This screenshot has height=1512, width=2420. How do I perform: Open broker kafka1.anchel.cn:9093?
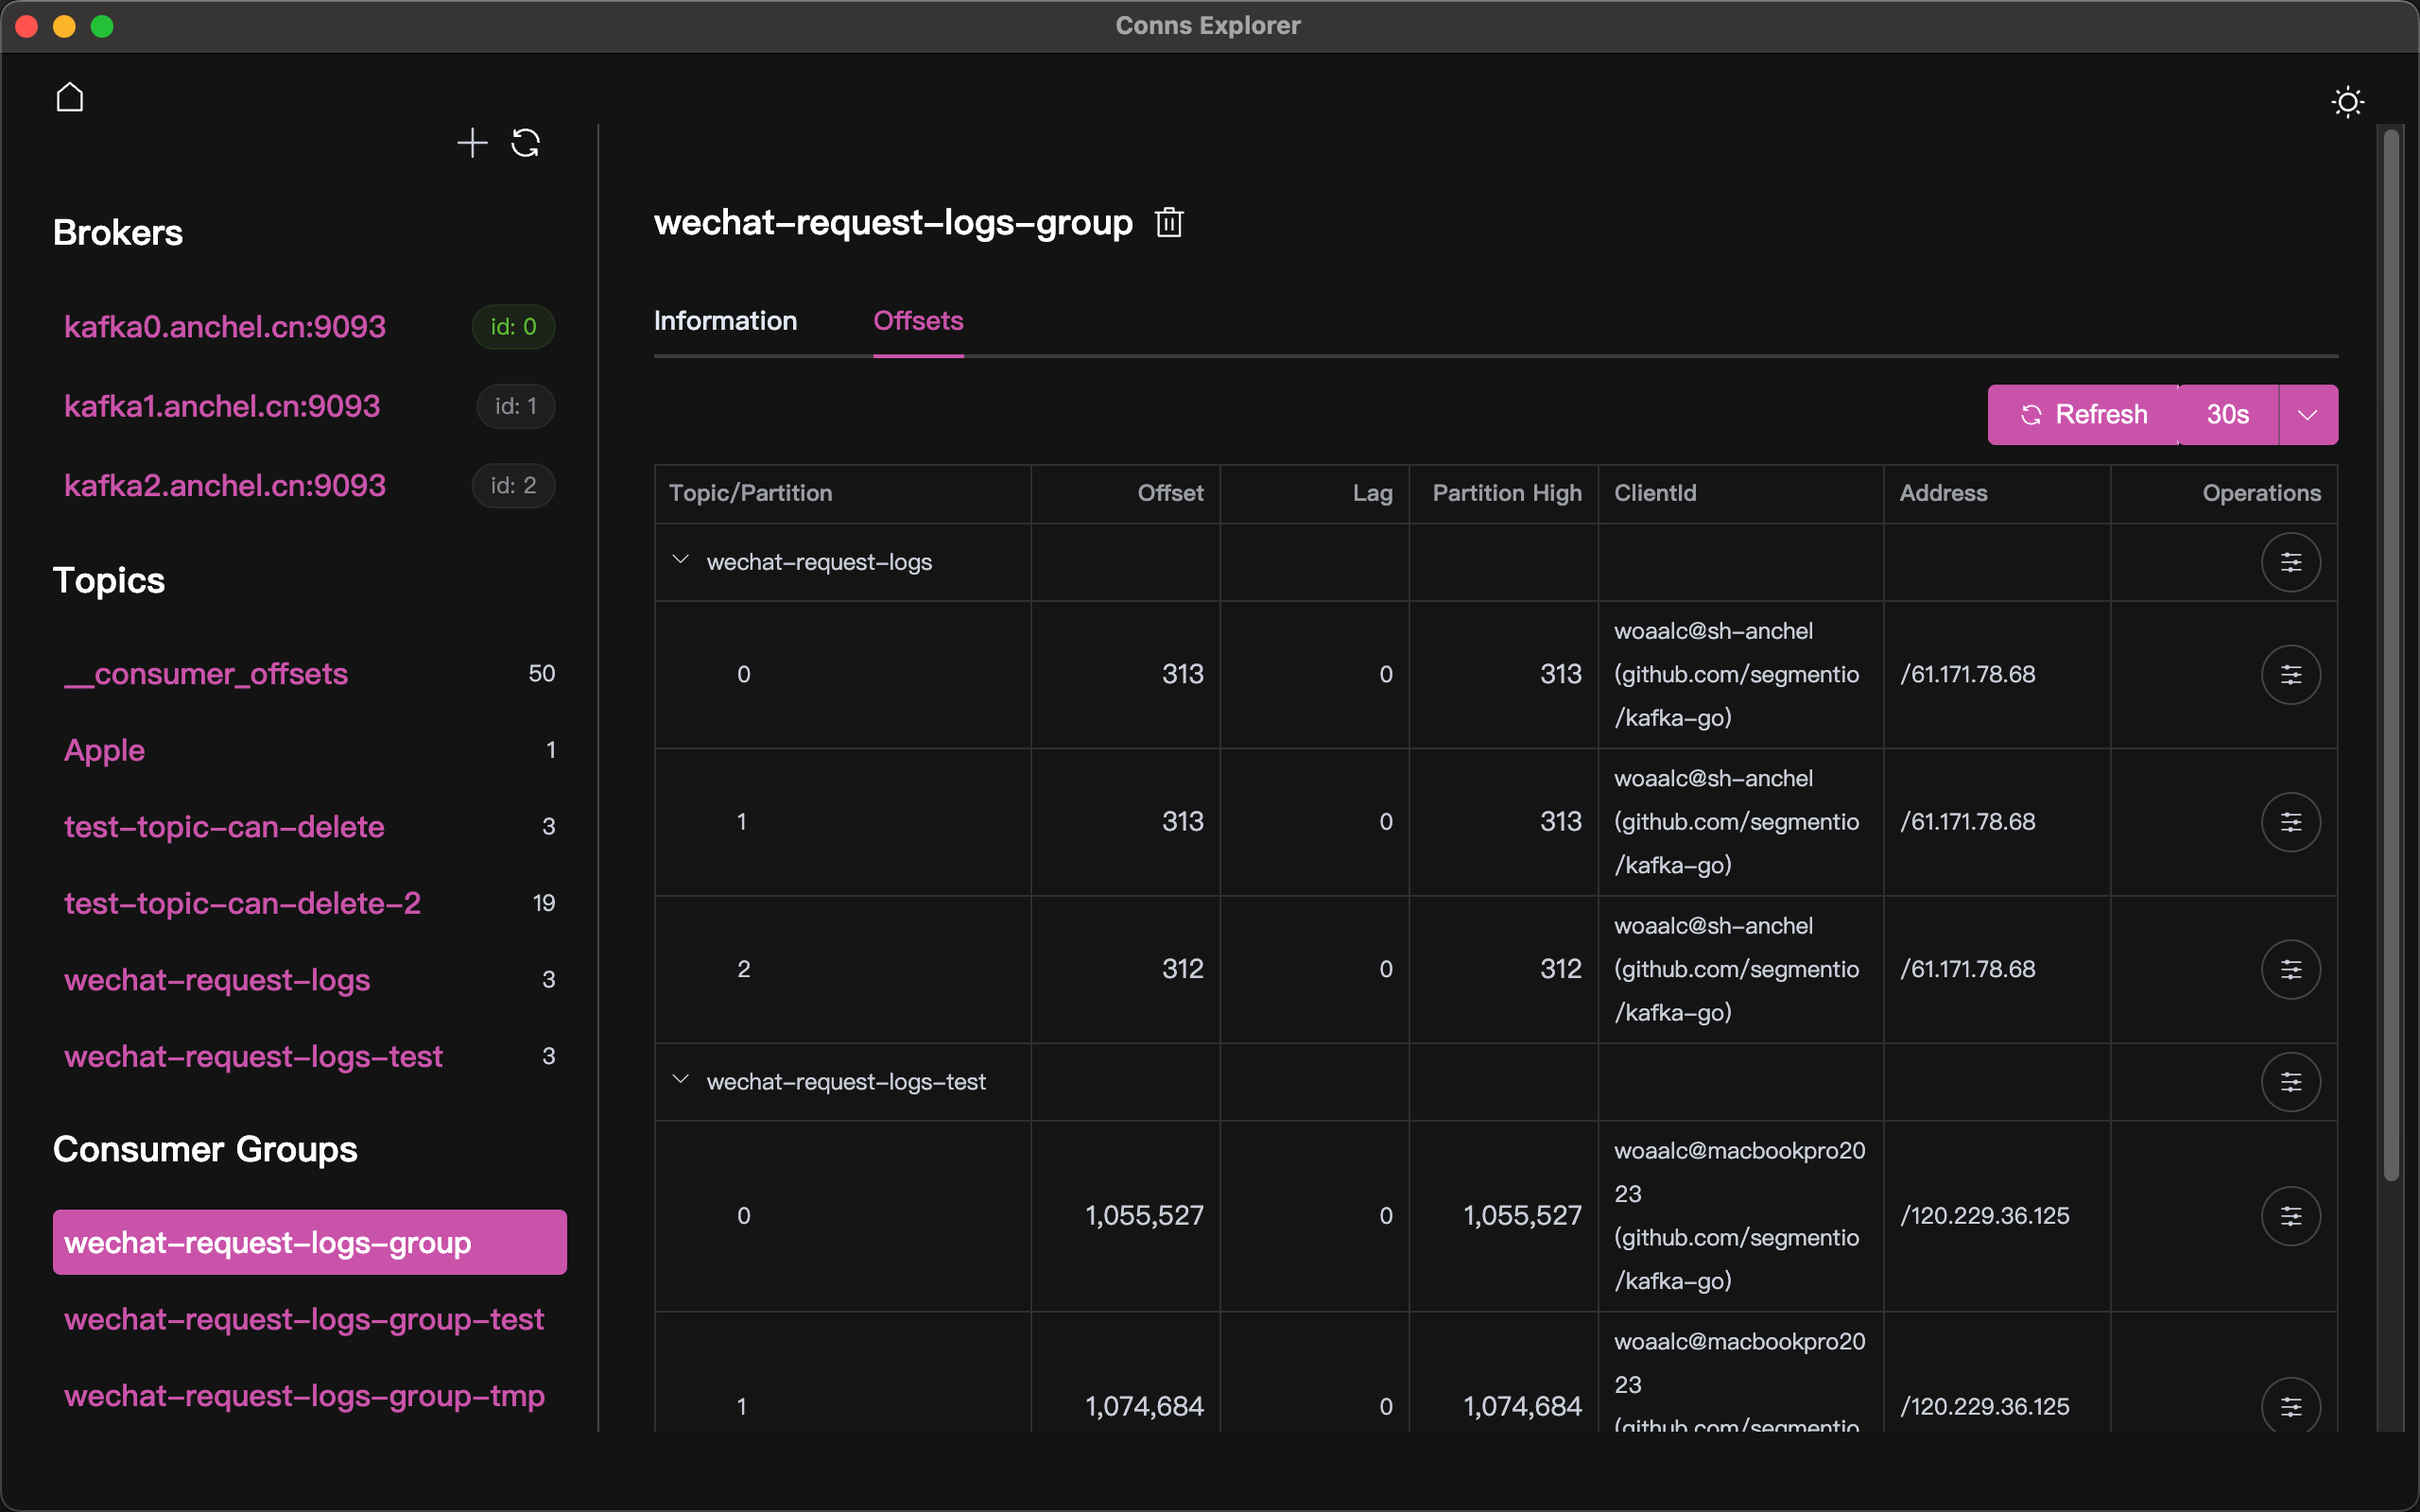tap(222, 406)
